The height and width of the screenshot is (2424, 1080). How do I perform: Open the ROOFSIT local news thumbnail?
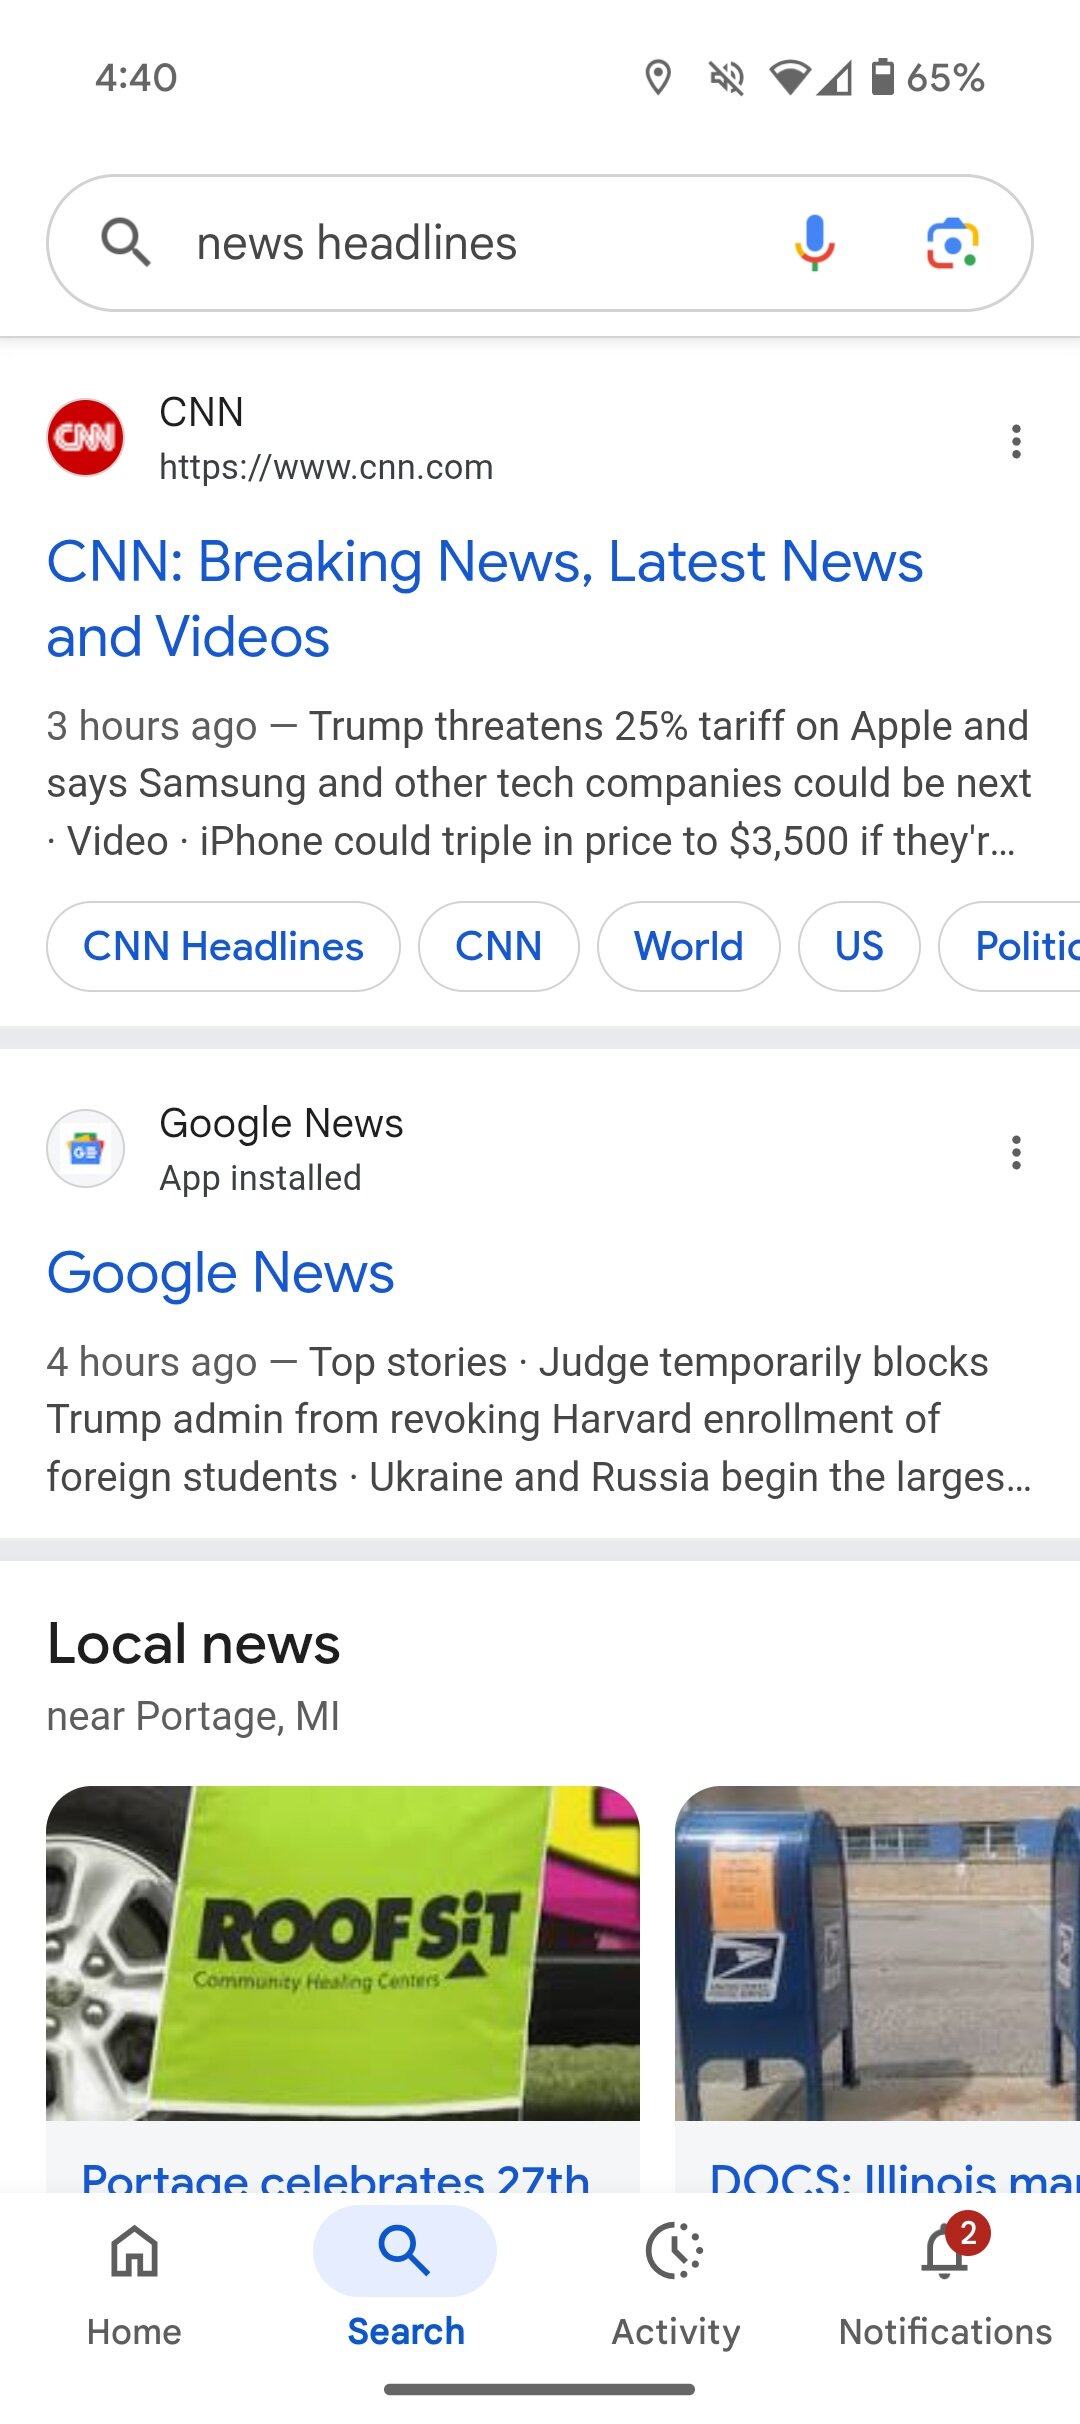coord(343,1952)
